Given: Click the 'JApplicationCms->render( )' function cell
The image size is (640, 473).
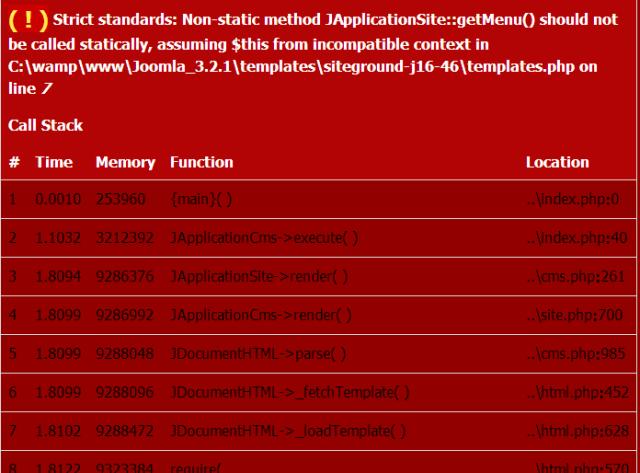Looking at the screenshot, I should (x=261, y=315).
